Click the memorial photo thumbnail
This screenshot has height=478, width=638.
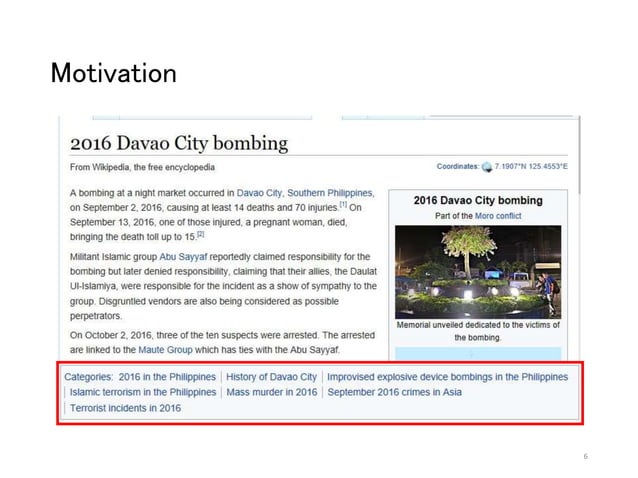(478, 272)
